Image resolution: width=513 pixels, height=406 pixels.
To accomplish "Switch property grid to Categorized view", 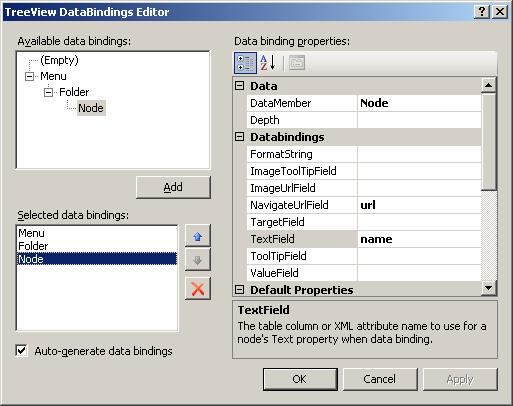I will click(x=245, y=63).
